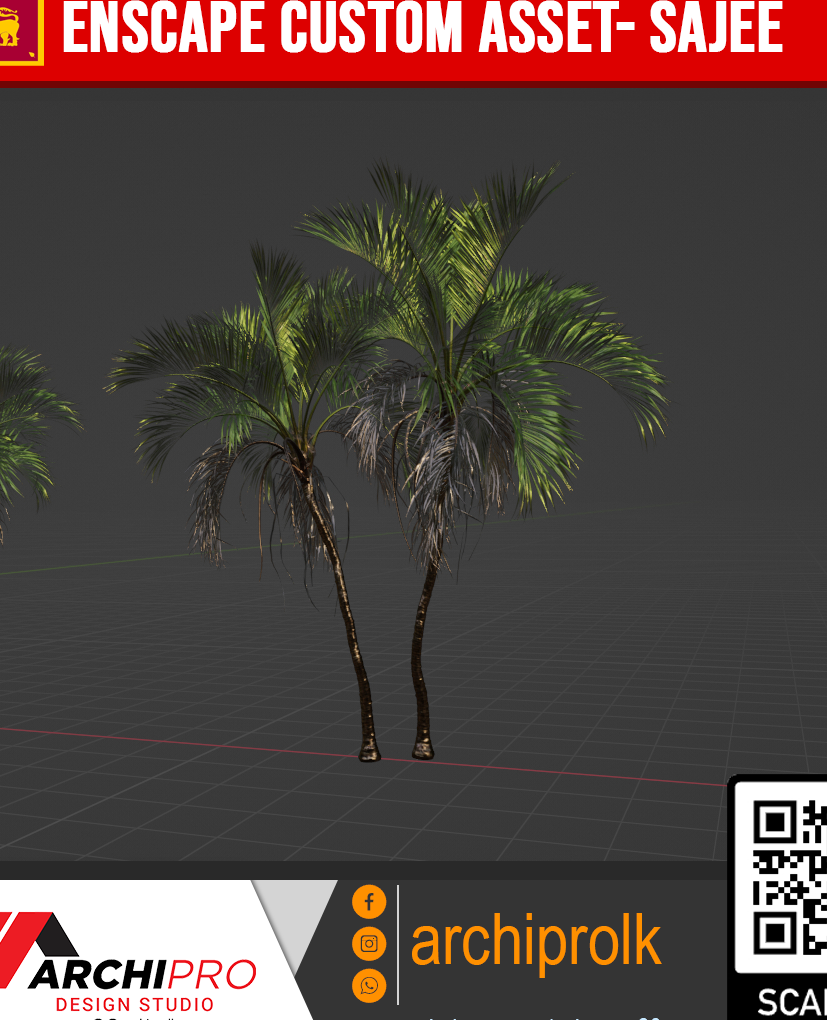The height and width of the screenshot is (1020, 827).
Task: Click the archiprolk handle text
Action: [536, 943]
